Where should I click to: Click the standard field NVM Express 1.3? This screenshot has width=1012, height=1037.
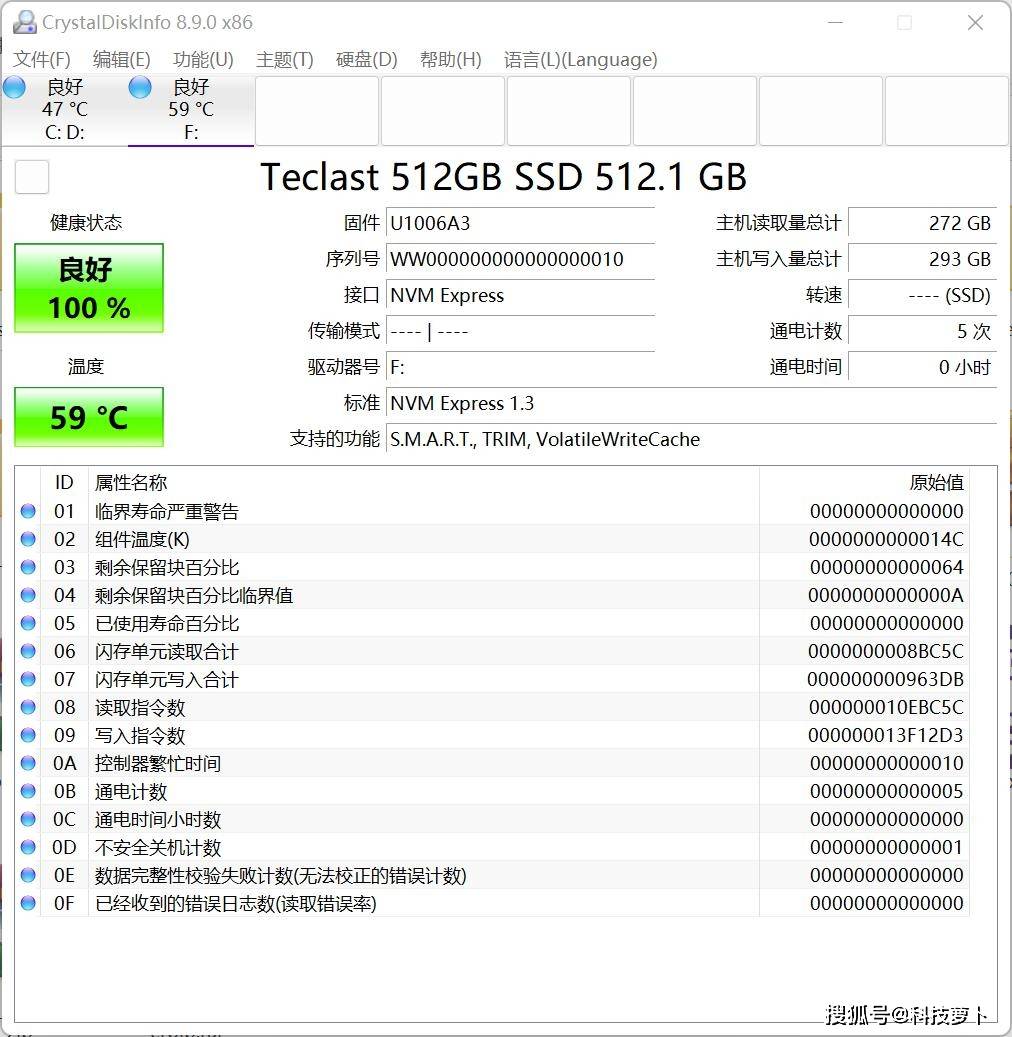[691, 403]
